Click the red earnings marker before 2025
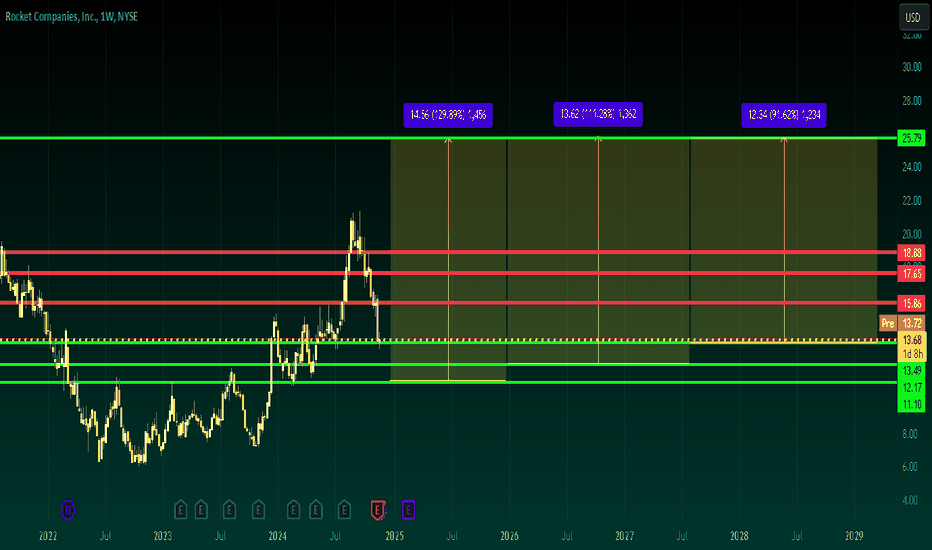The image size is (932, 550). (x=378, y=510)
